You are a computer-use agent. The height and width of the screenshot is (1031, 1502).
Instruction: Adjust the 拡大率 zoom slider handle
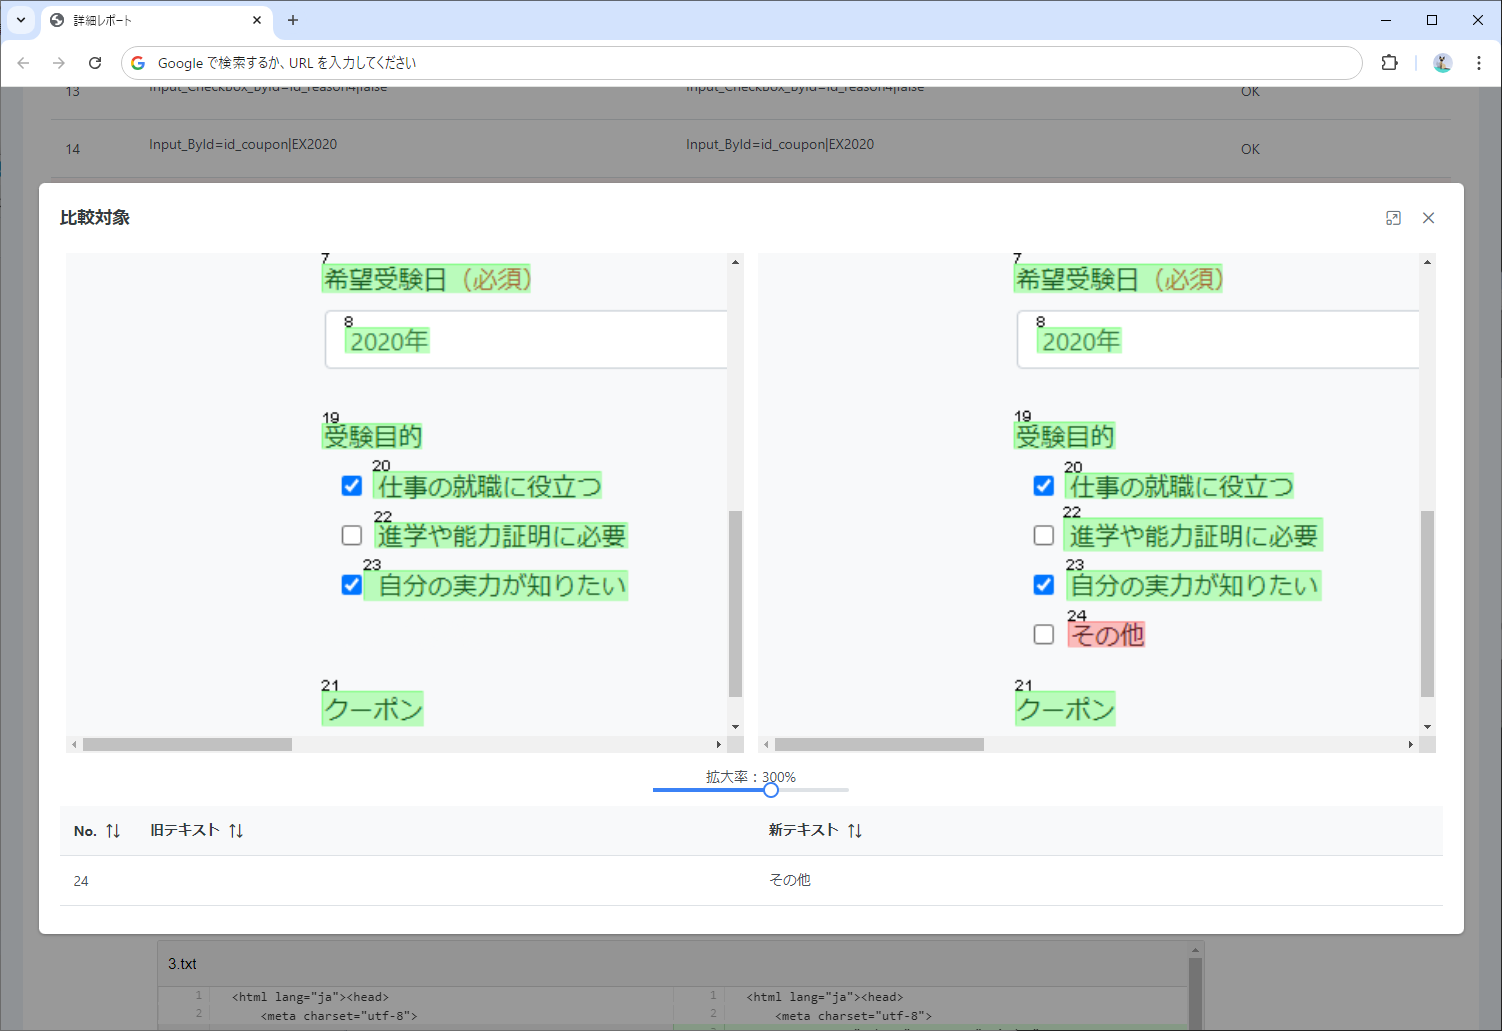coord(771,790)
